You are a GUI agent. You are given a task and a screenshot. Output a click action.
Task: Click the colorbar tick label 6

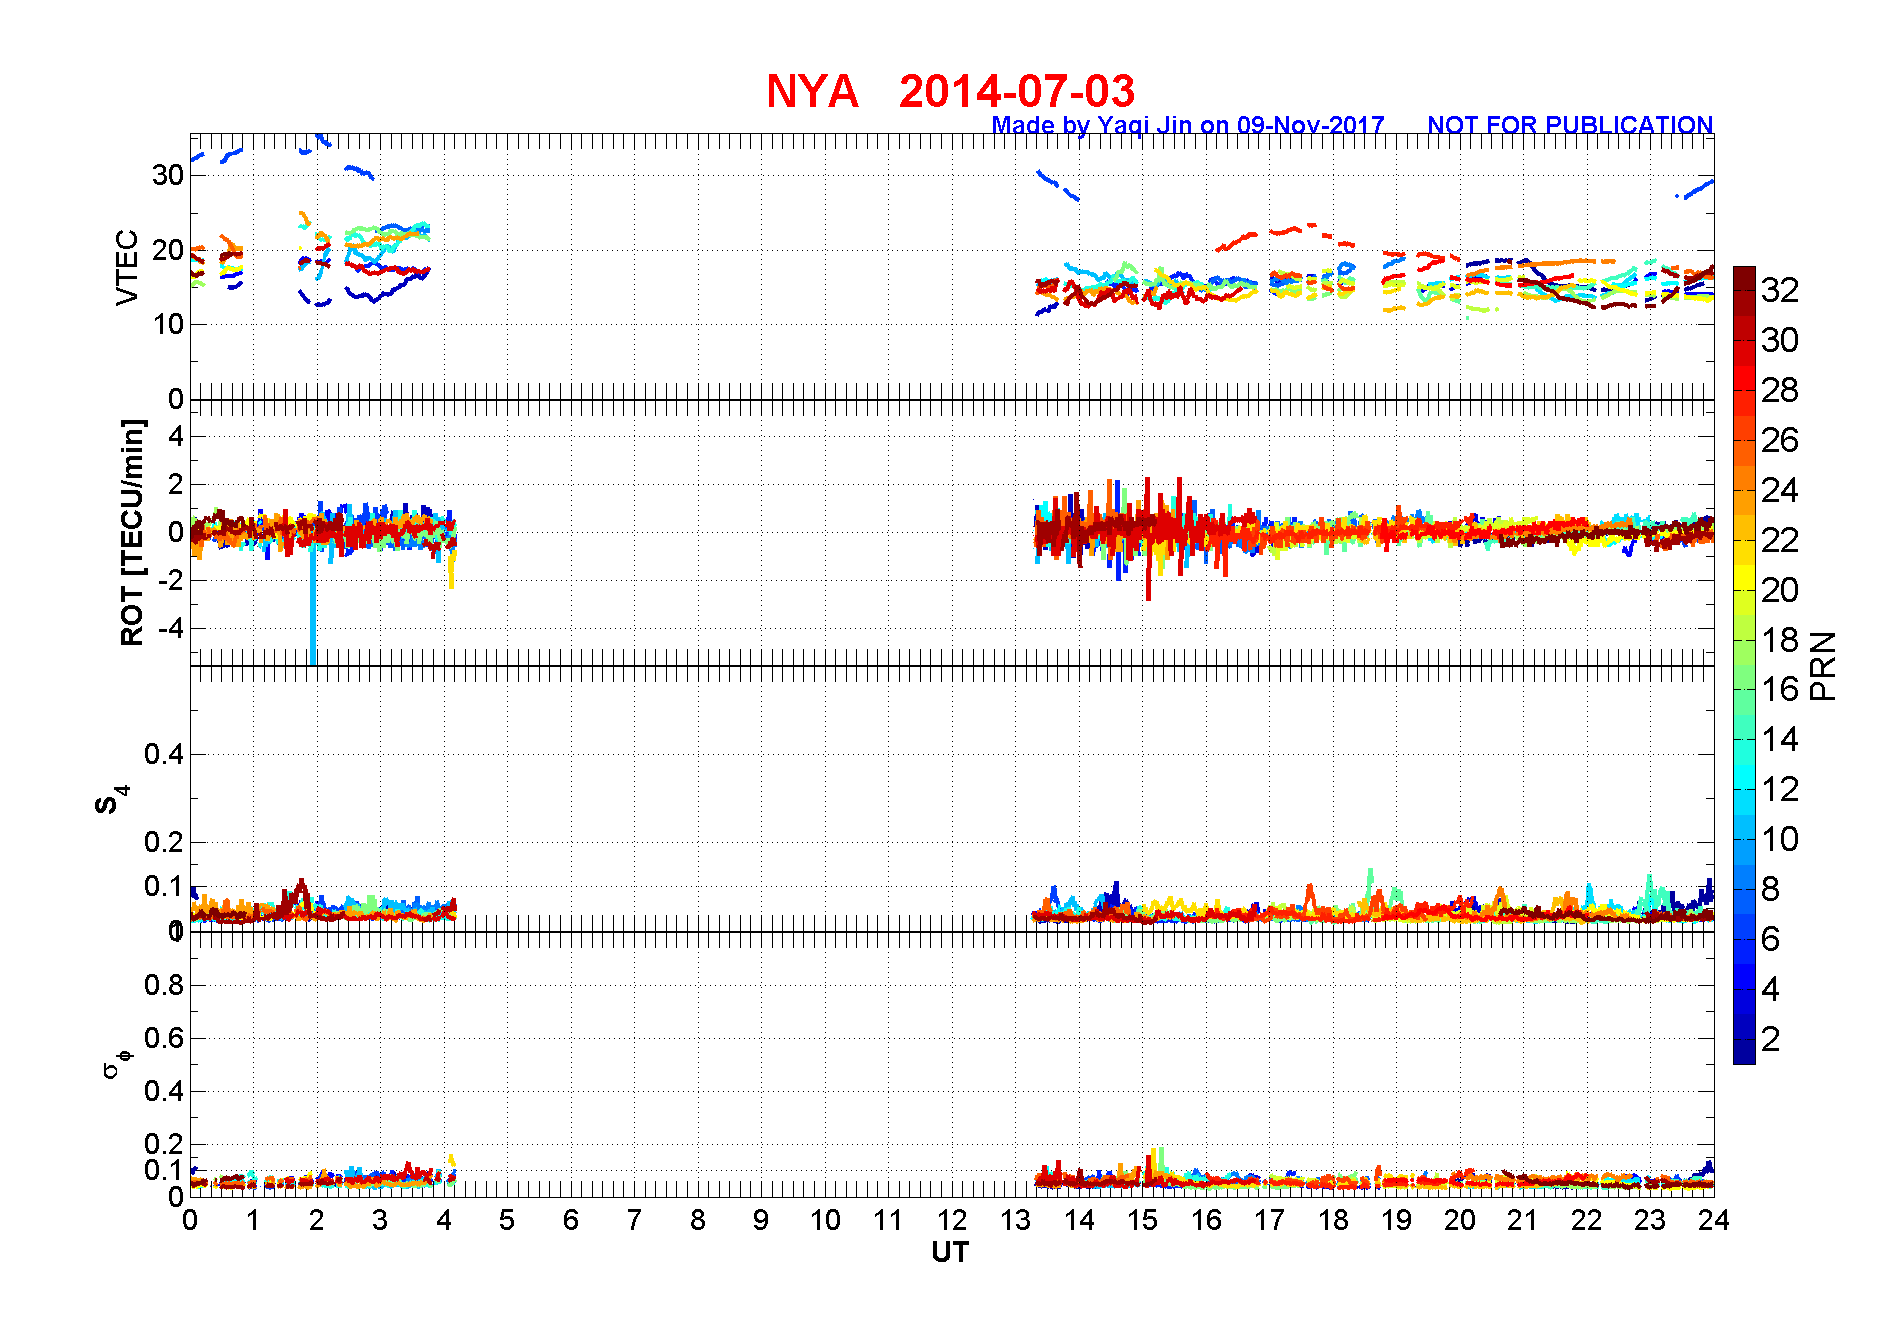(x=1771, y=939)
